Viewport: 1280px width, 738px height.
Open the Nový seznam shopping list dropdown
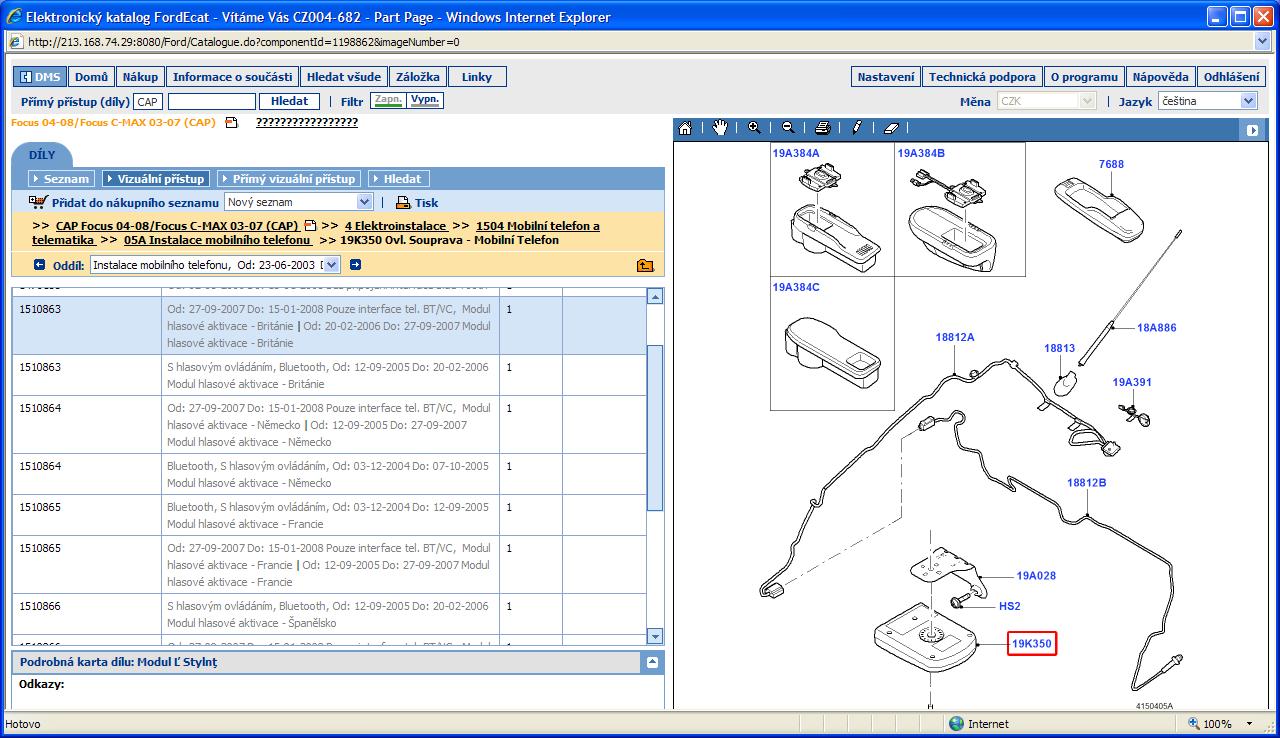364,202
